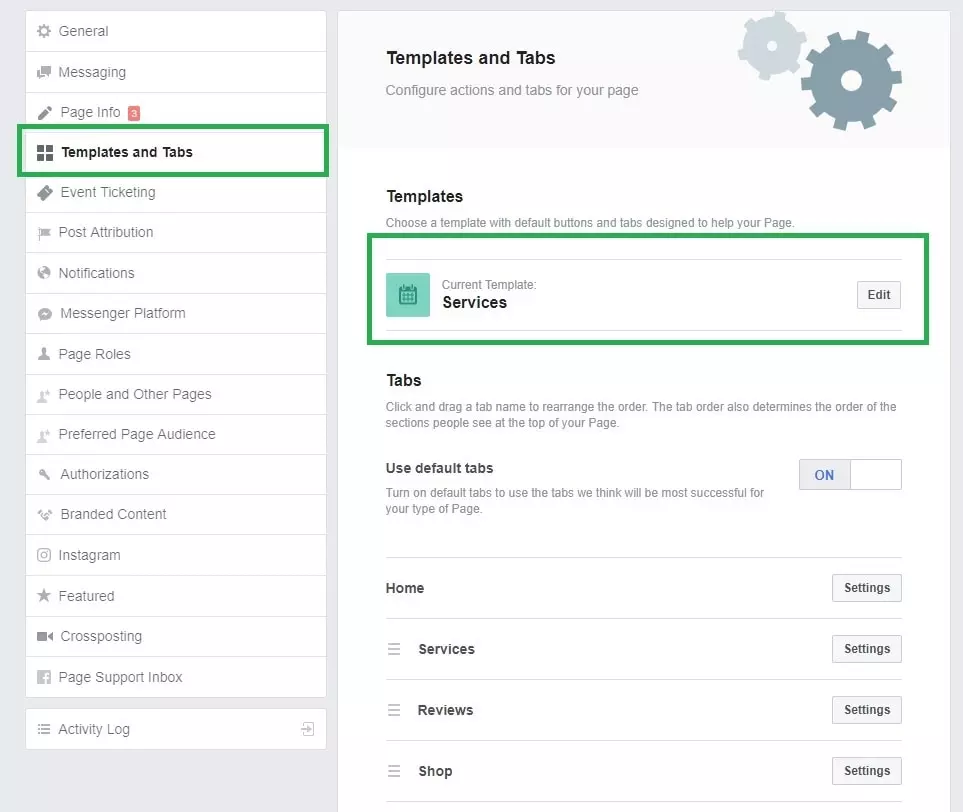Screen dimensions: 963x812
Task: Click the Page Info notification badge
Action: pyautogui.click(x=134, y=113)
